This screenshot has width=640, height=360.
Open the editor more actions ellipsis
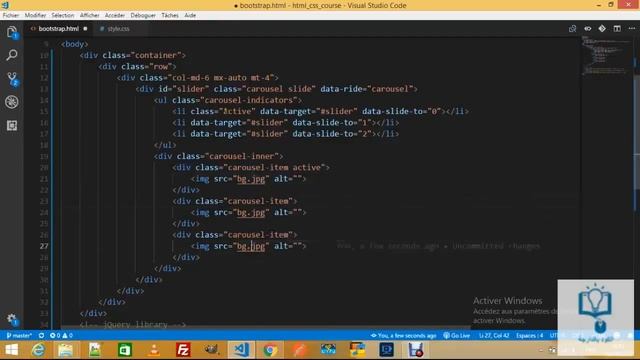[632, 29]
